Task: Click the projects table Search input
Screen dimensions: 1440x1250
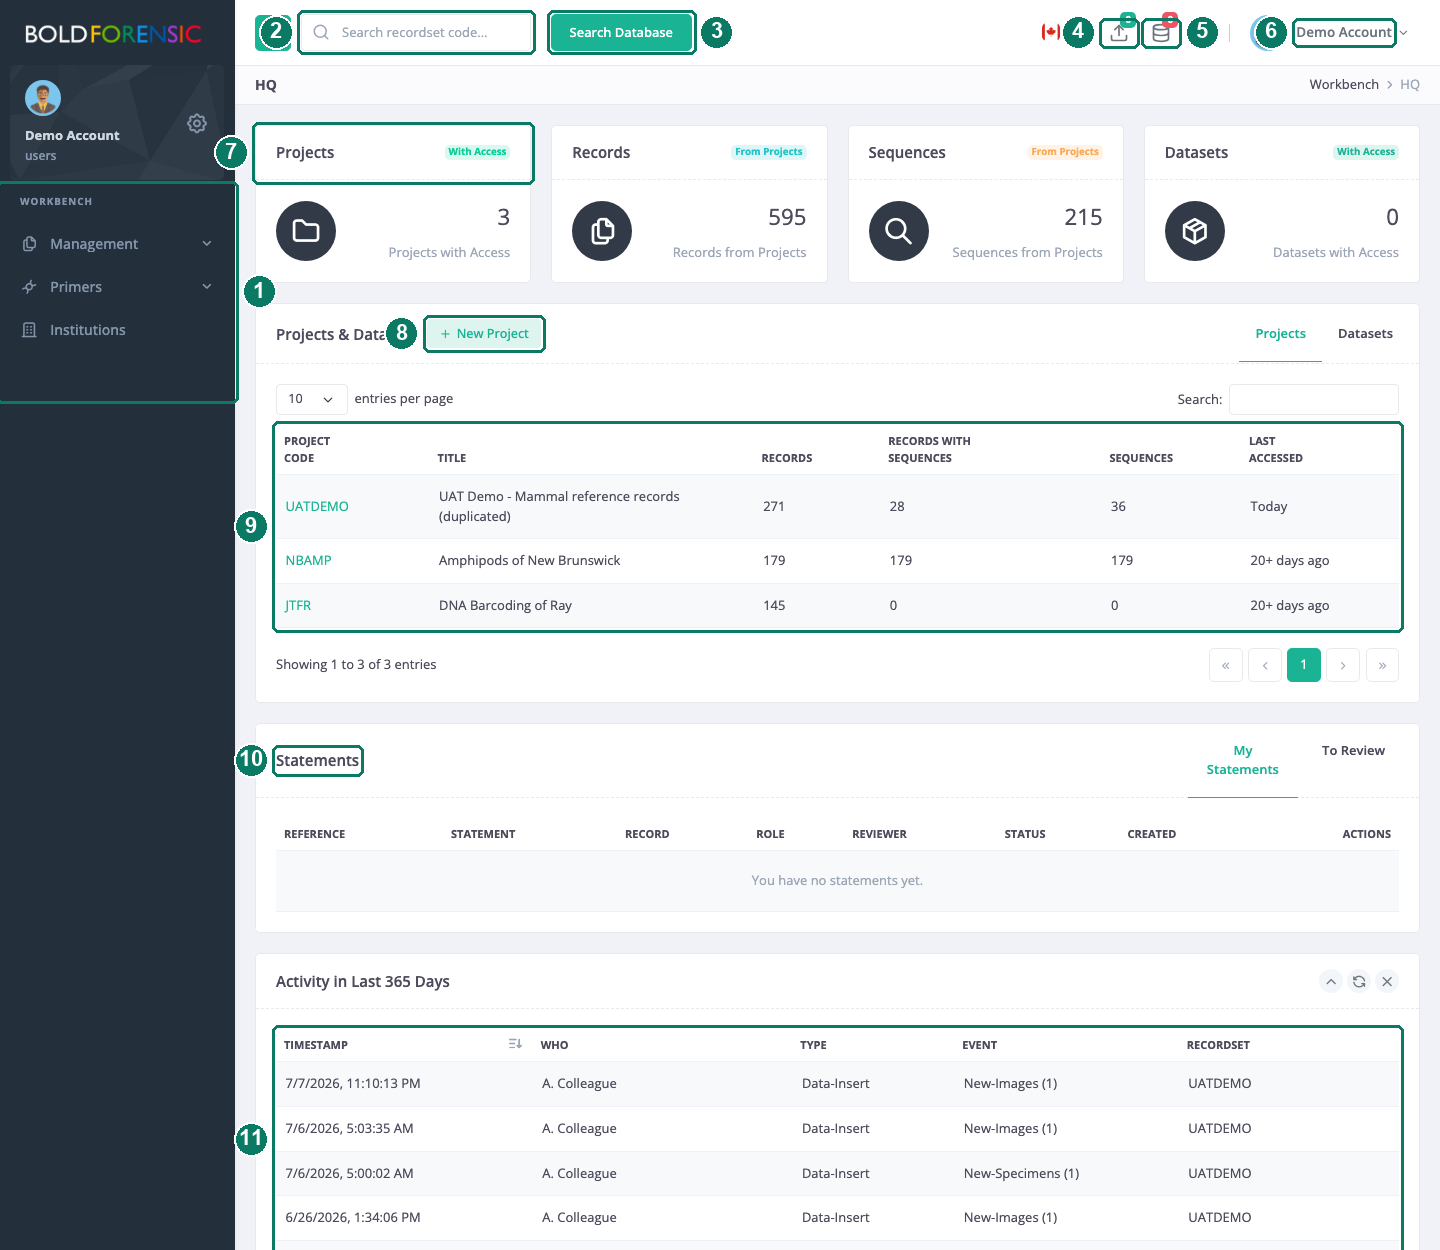Action: (x=1314, y=399)
